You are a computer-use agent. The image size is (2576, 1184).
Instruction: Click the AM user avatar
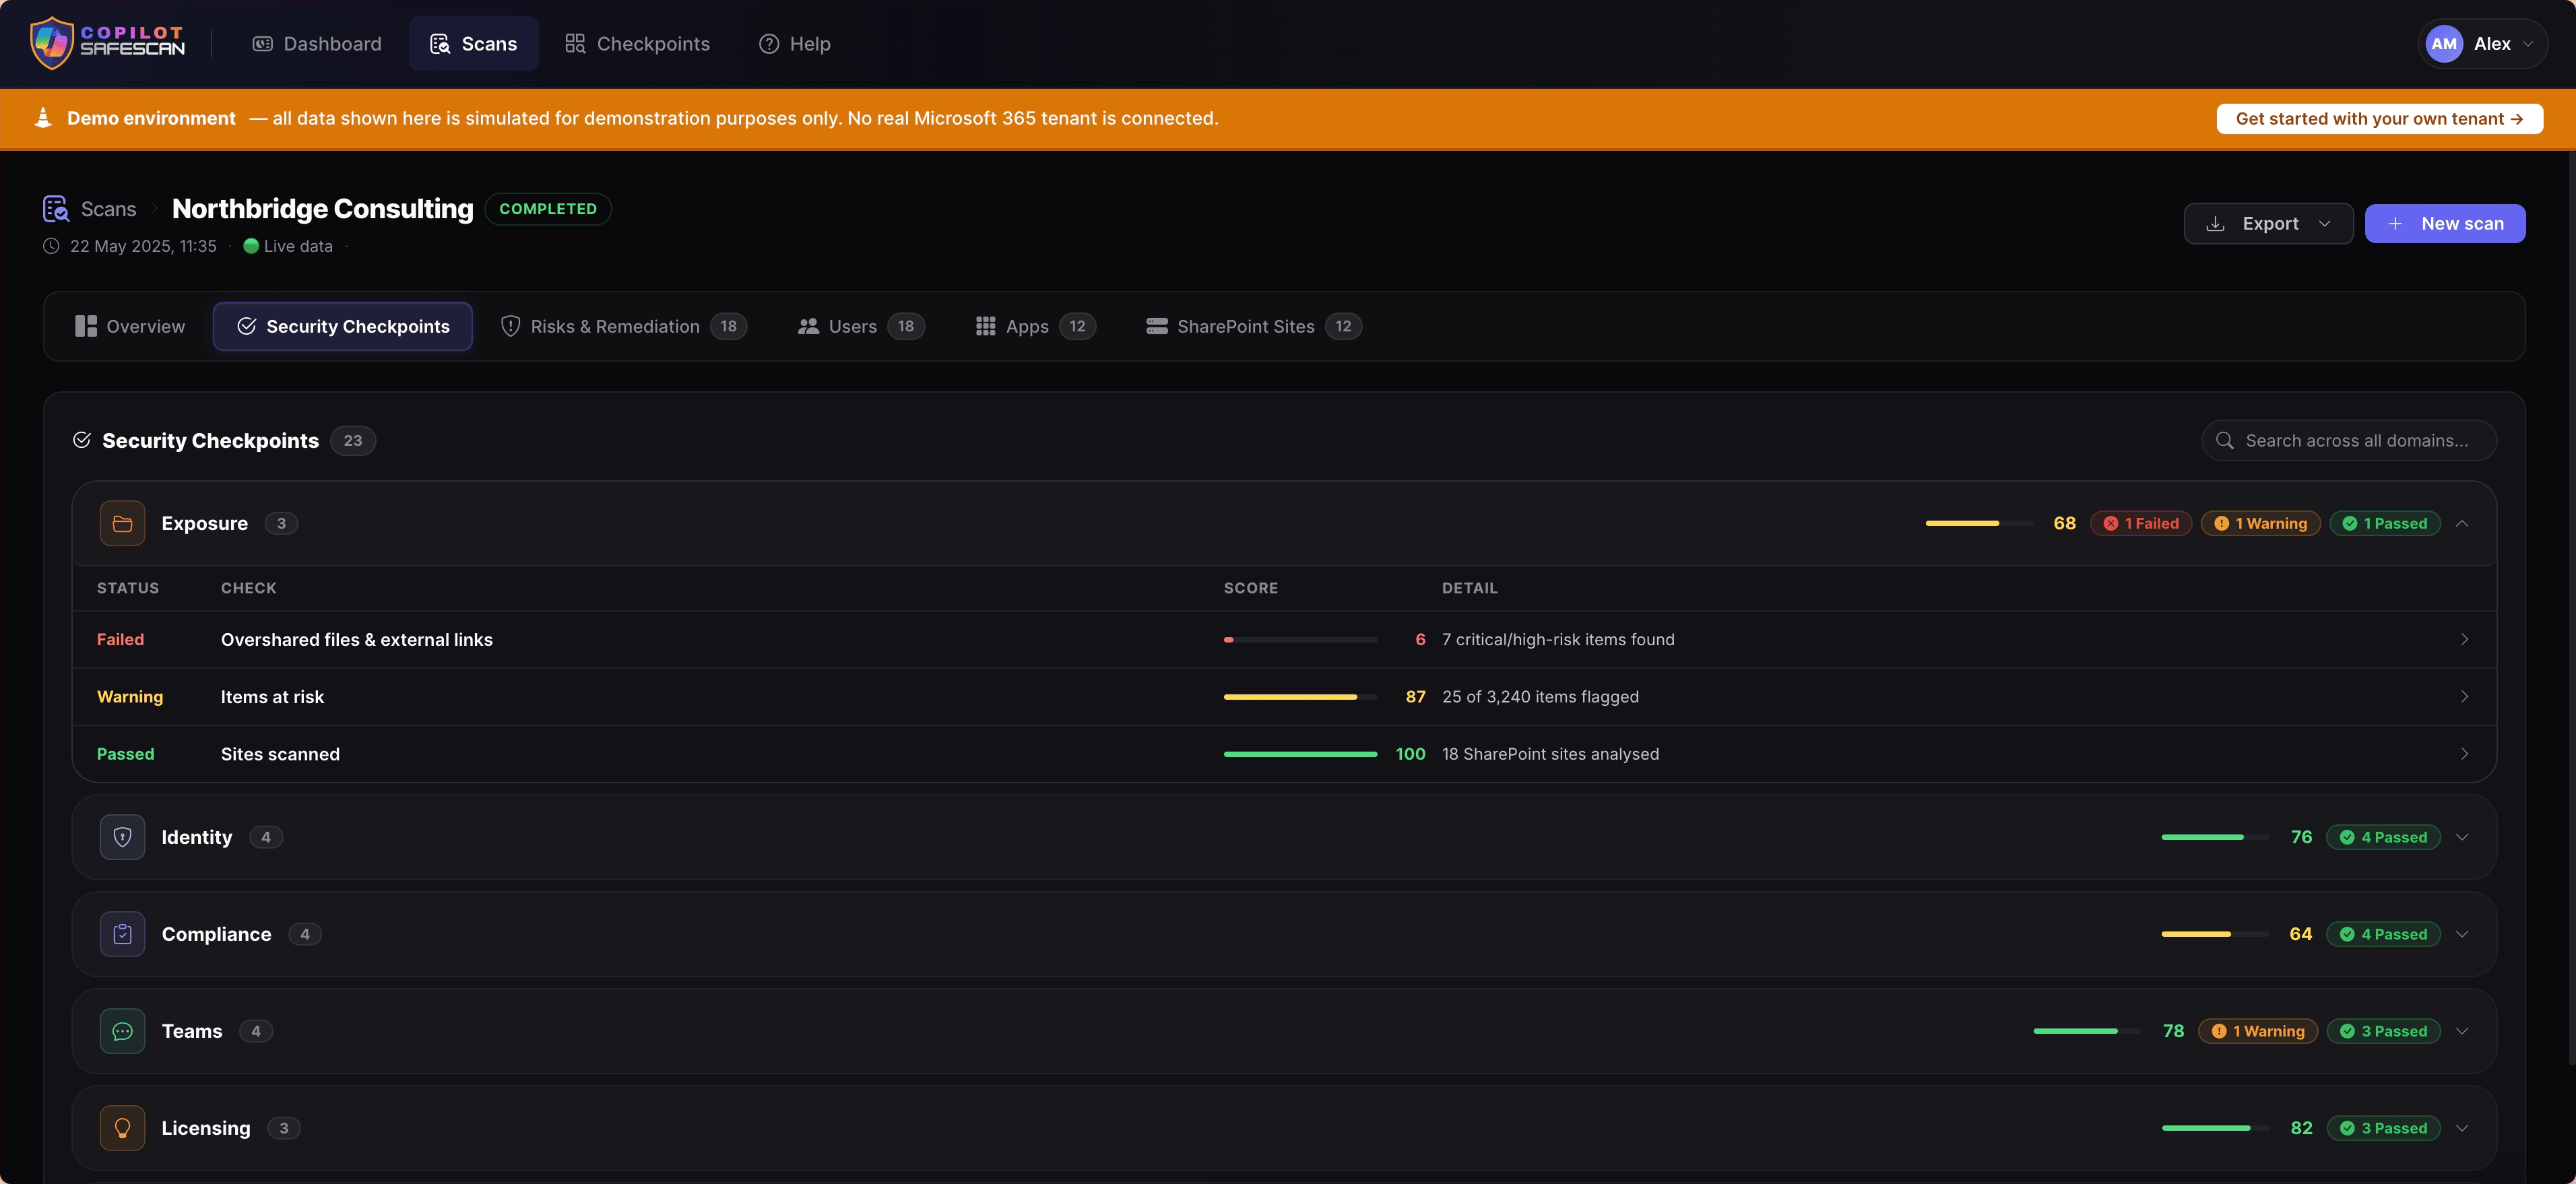tap(2444, 44)
